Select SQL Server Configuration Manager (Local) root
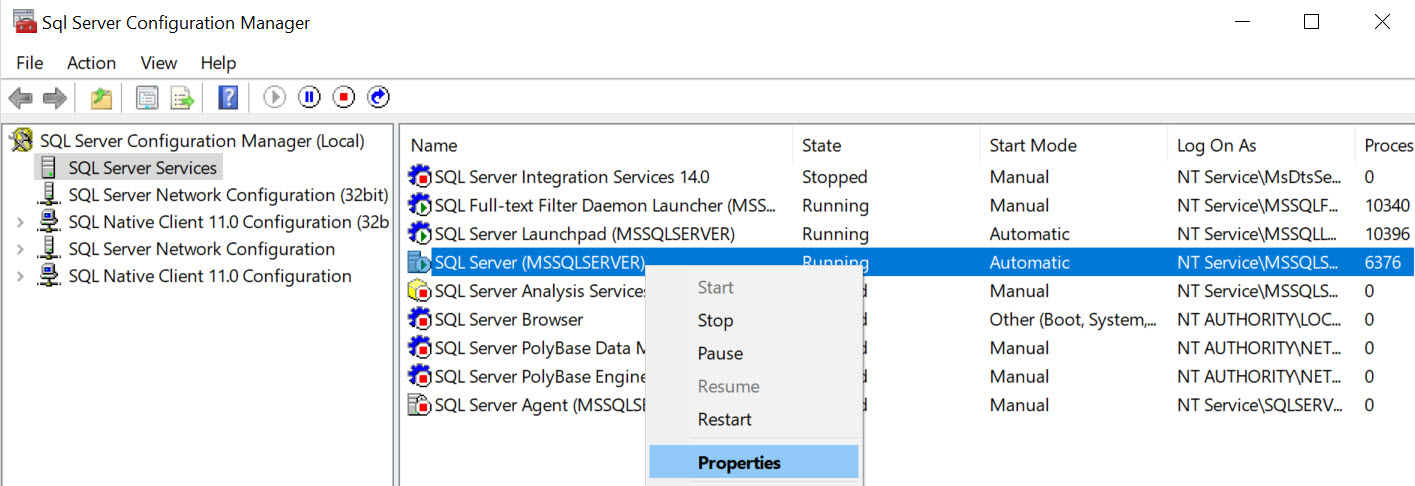1415x486 pixels. (202, 141)
